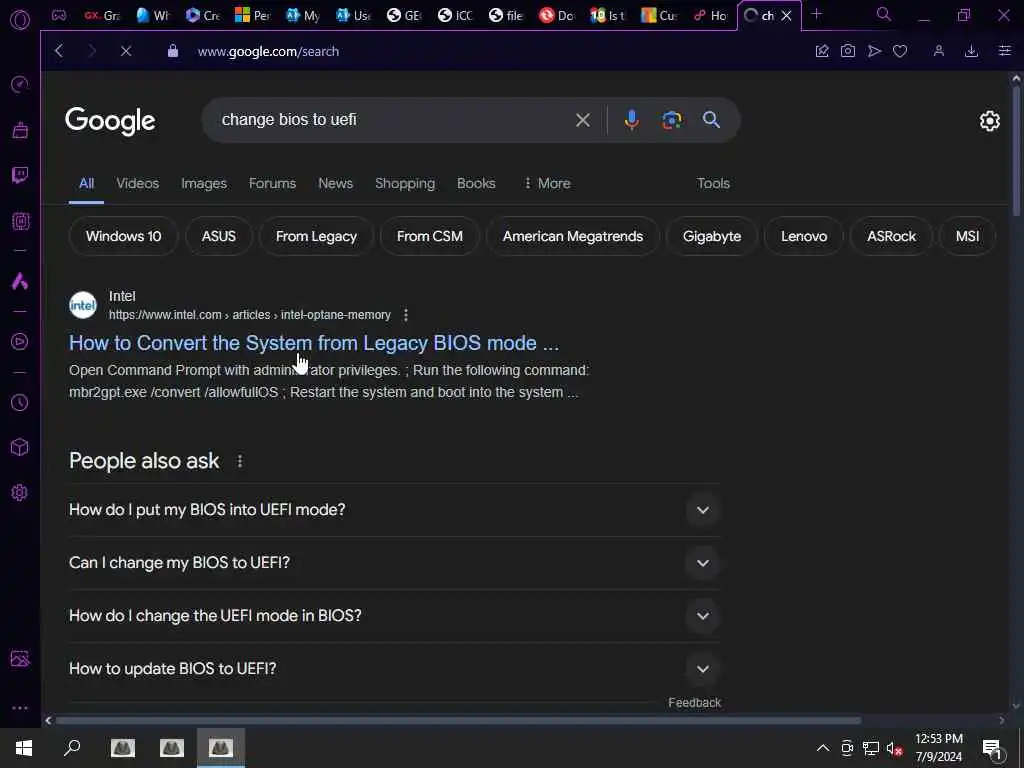Open Intel result three-dot options
The image size is (1024, 768).
click(406, 315)
